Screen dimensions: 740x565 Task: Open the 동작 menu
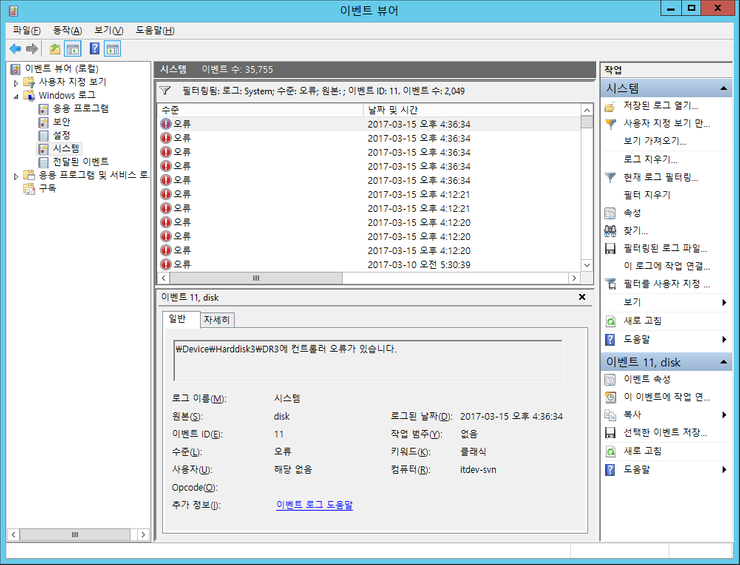coord(67,30)
